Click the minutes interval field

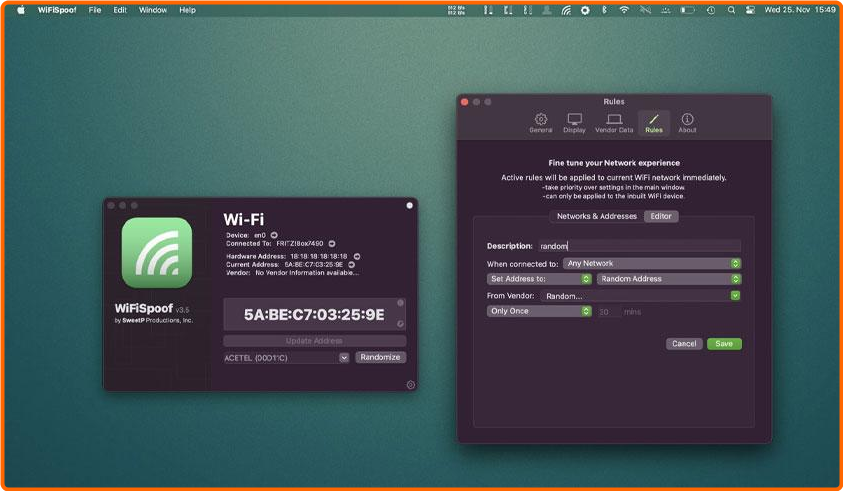pyautogui.click(x=608, y=312)
